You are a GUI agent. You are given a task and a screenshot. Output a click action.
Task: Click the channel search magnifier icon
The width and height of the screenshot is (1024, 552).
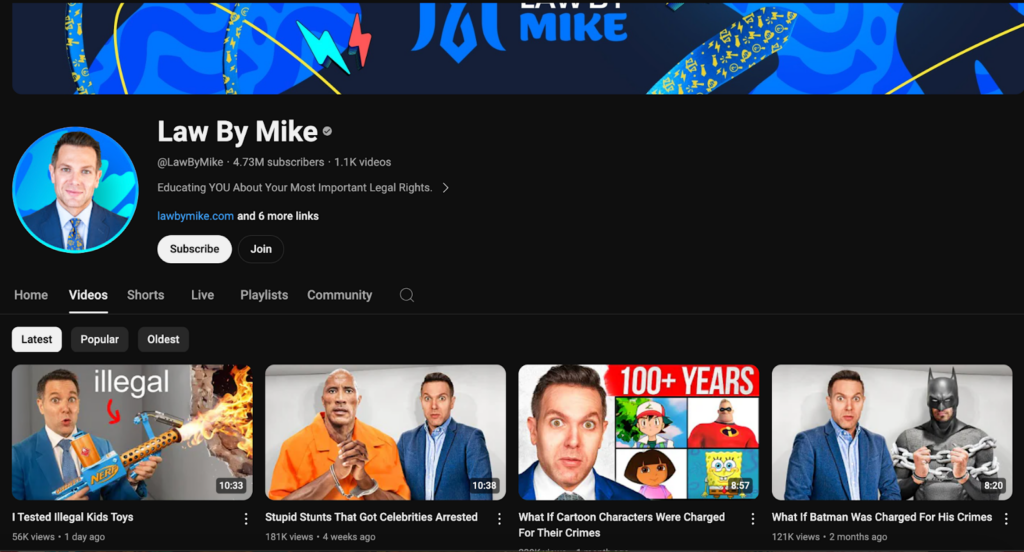(x=406, y=295)
